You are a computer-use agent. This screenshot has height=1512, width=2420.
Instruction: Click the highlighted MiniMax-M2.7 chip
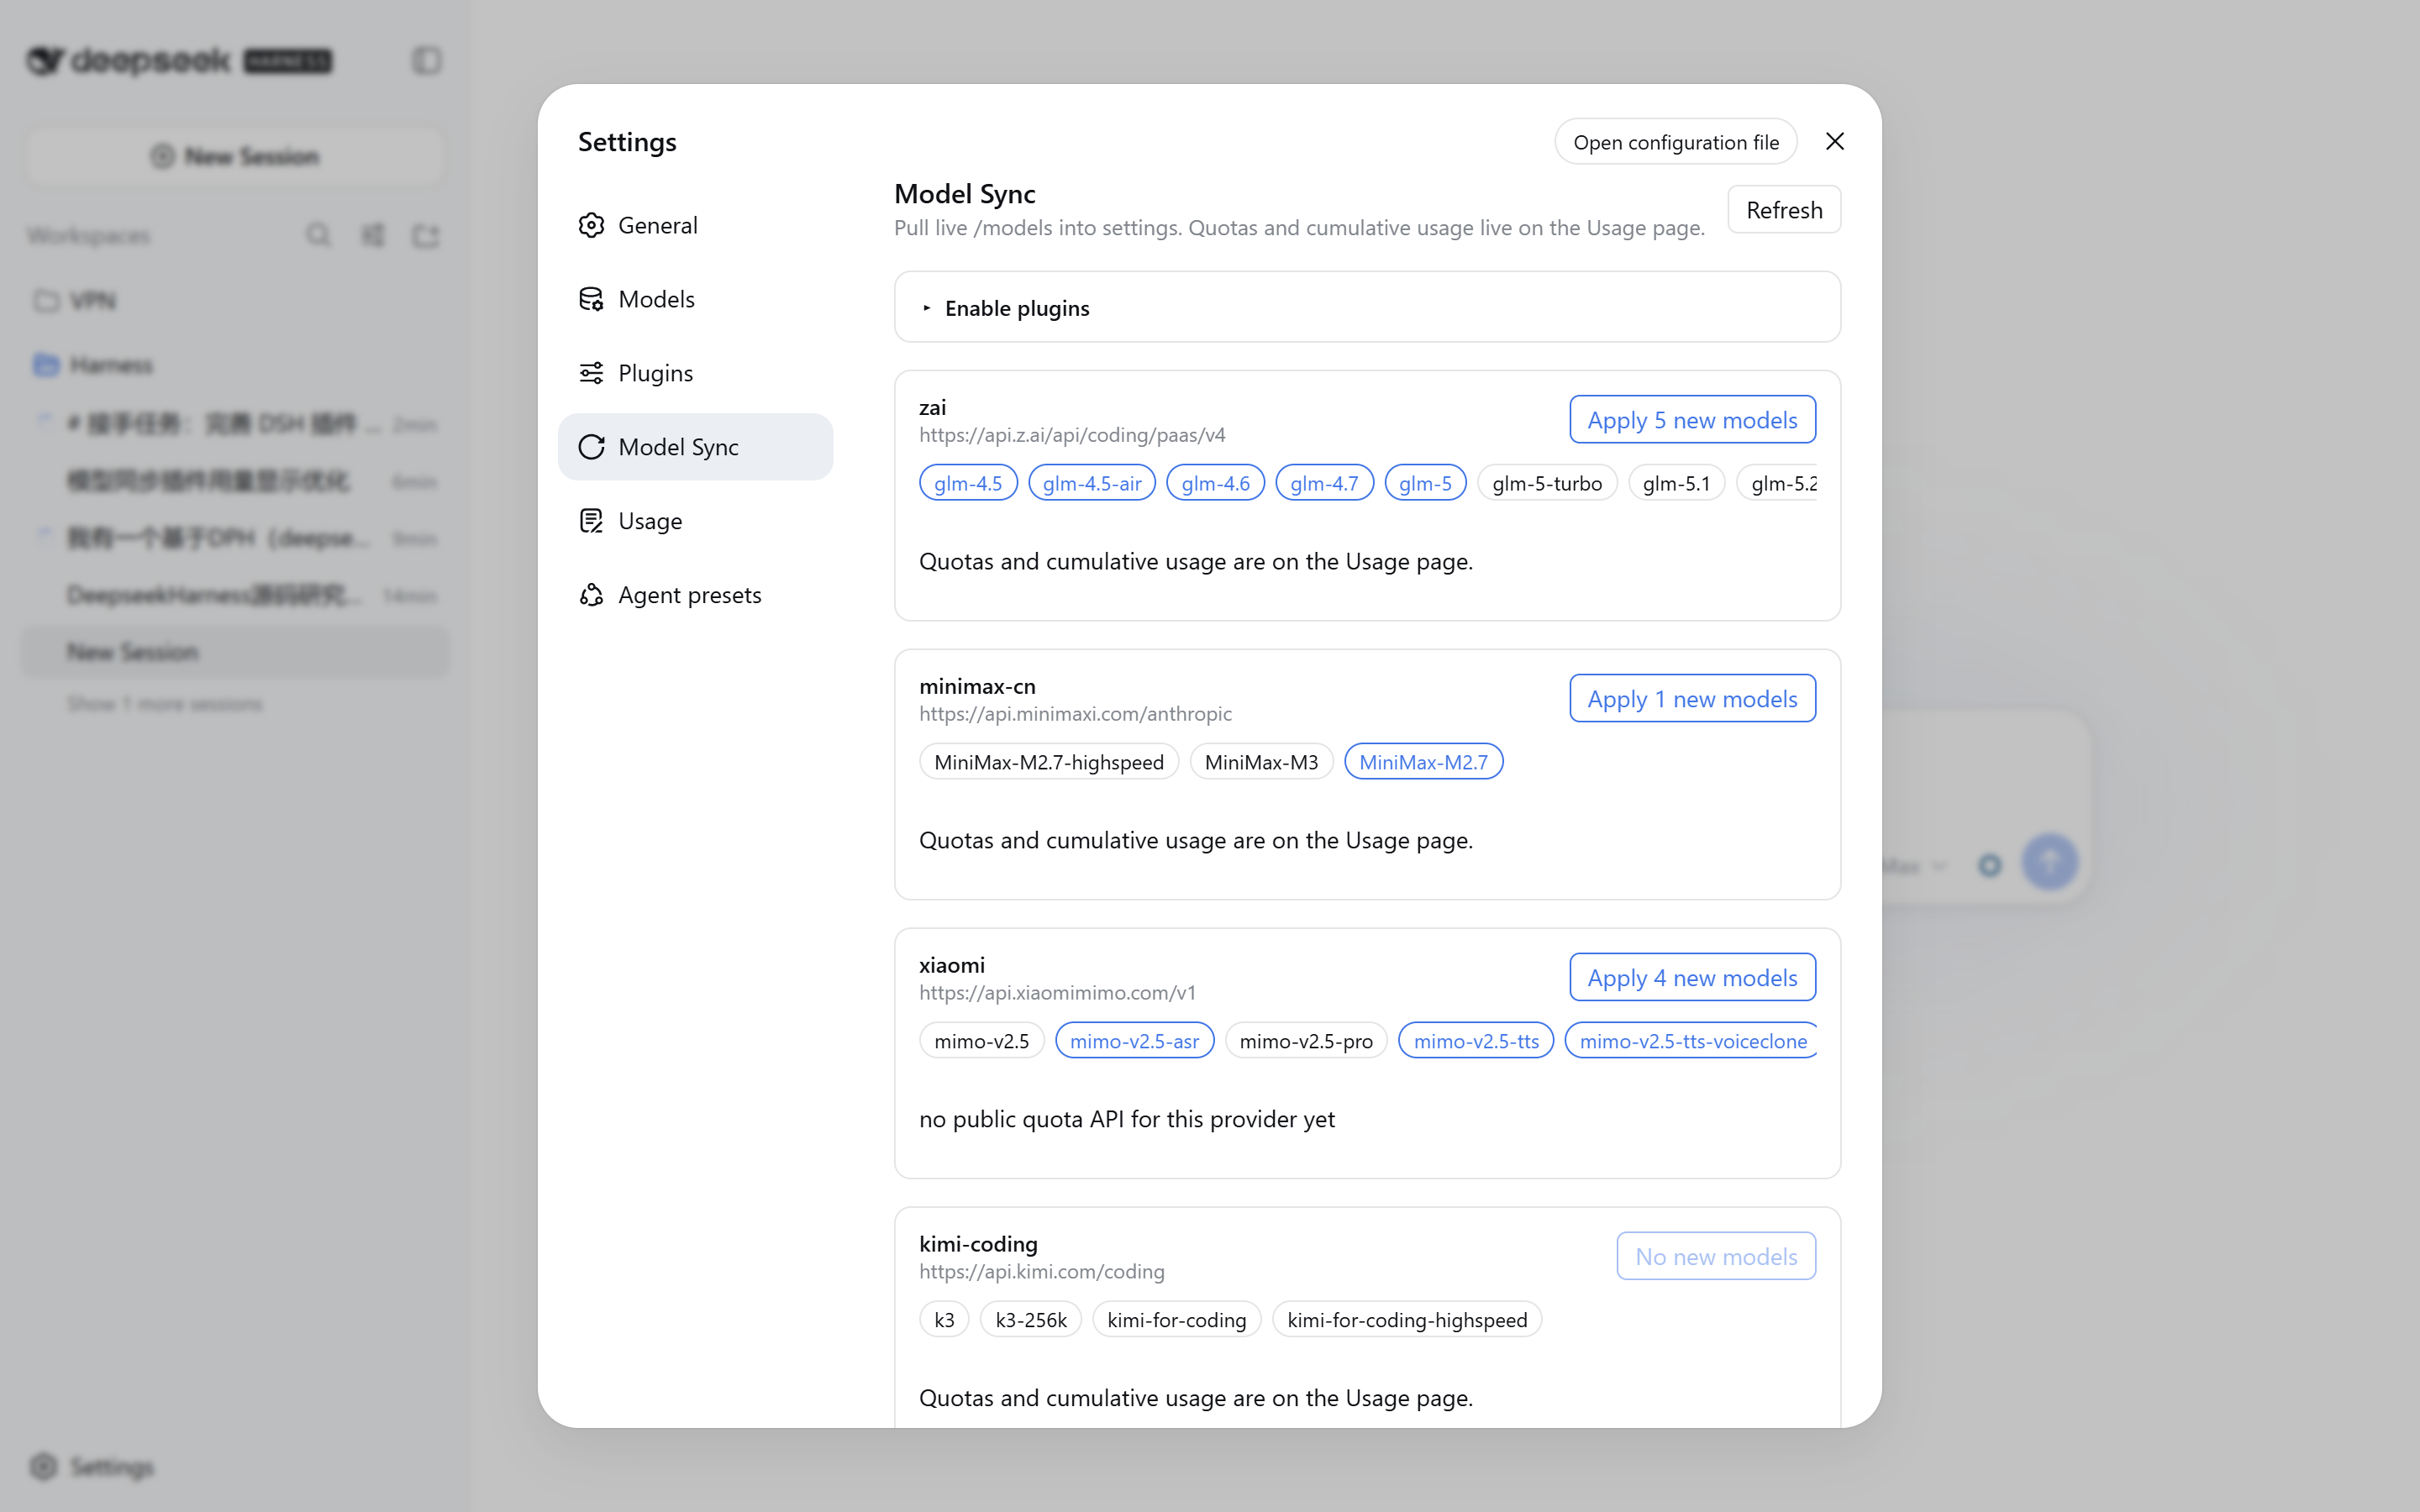(1424, 762)
